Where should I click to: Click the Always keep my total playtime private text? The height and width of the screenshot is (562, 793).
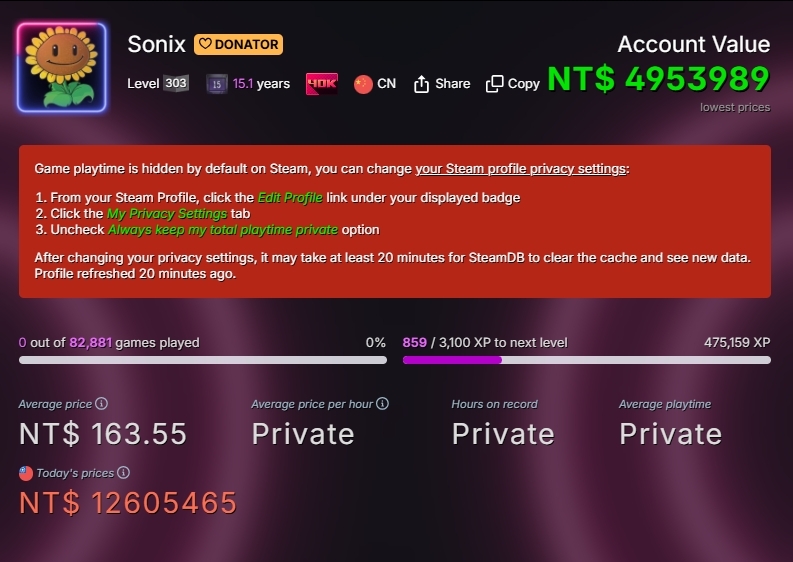[x=222, y=229]
